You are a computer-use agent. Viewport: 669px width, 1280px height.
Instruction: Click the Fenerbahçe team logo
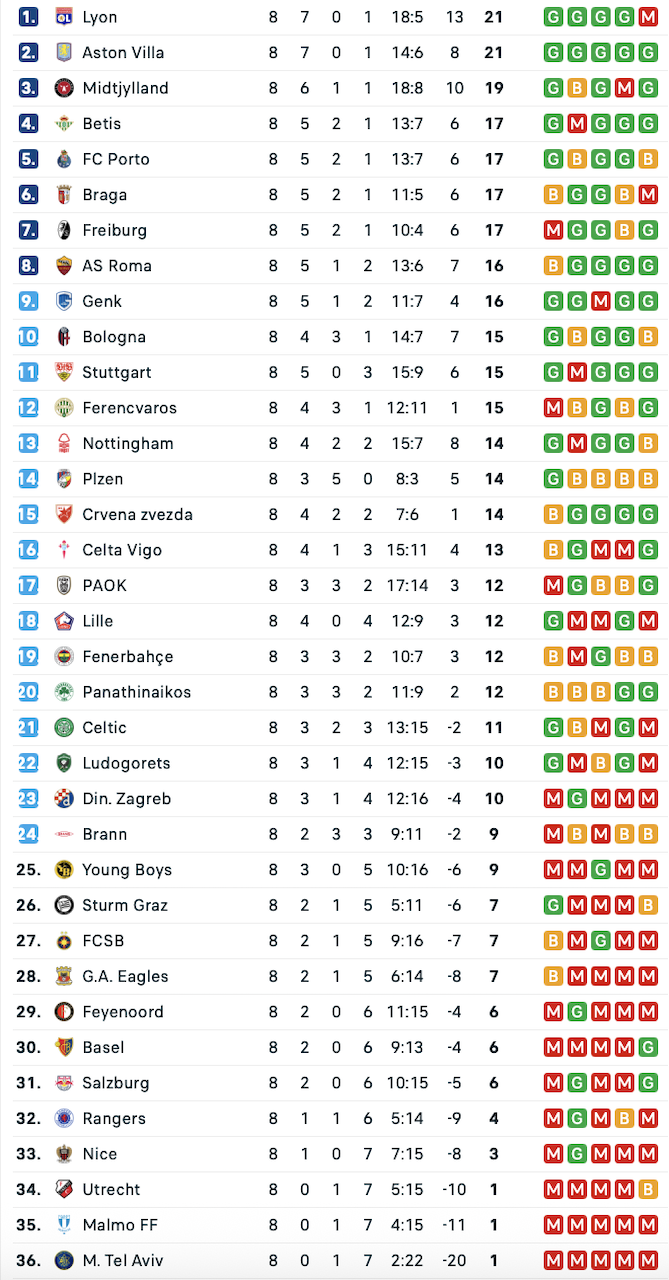[64, 656]
